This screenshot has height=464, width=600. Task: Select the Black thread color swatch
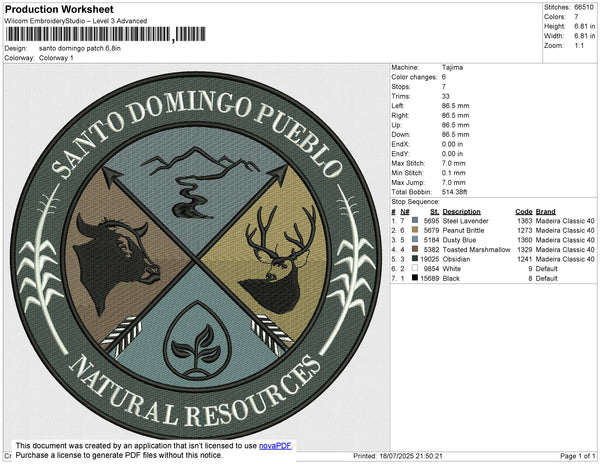pos(416,278)
